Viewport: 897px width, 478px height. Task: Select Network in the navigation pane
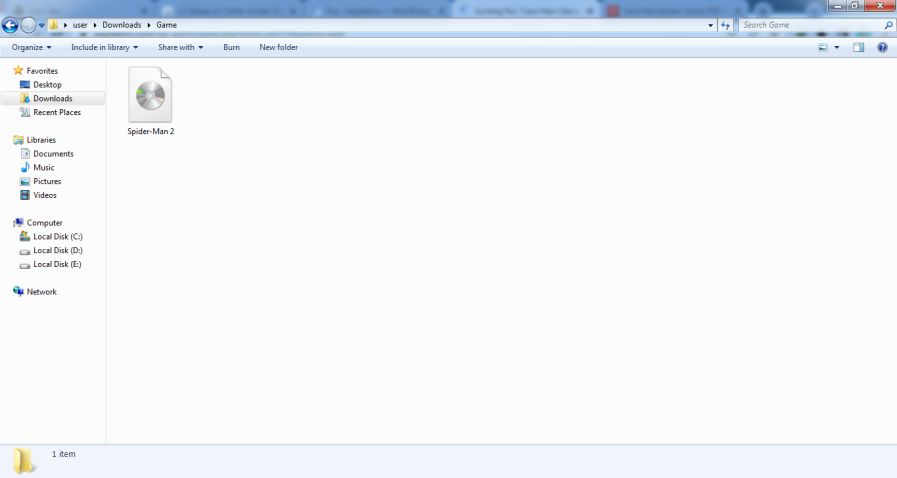[42, 292]
